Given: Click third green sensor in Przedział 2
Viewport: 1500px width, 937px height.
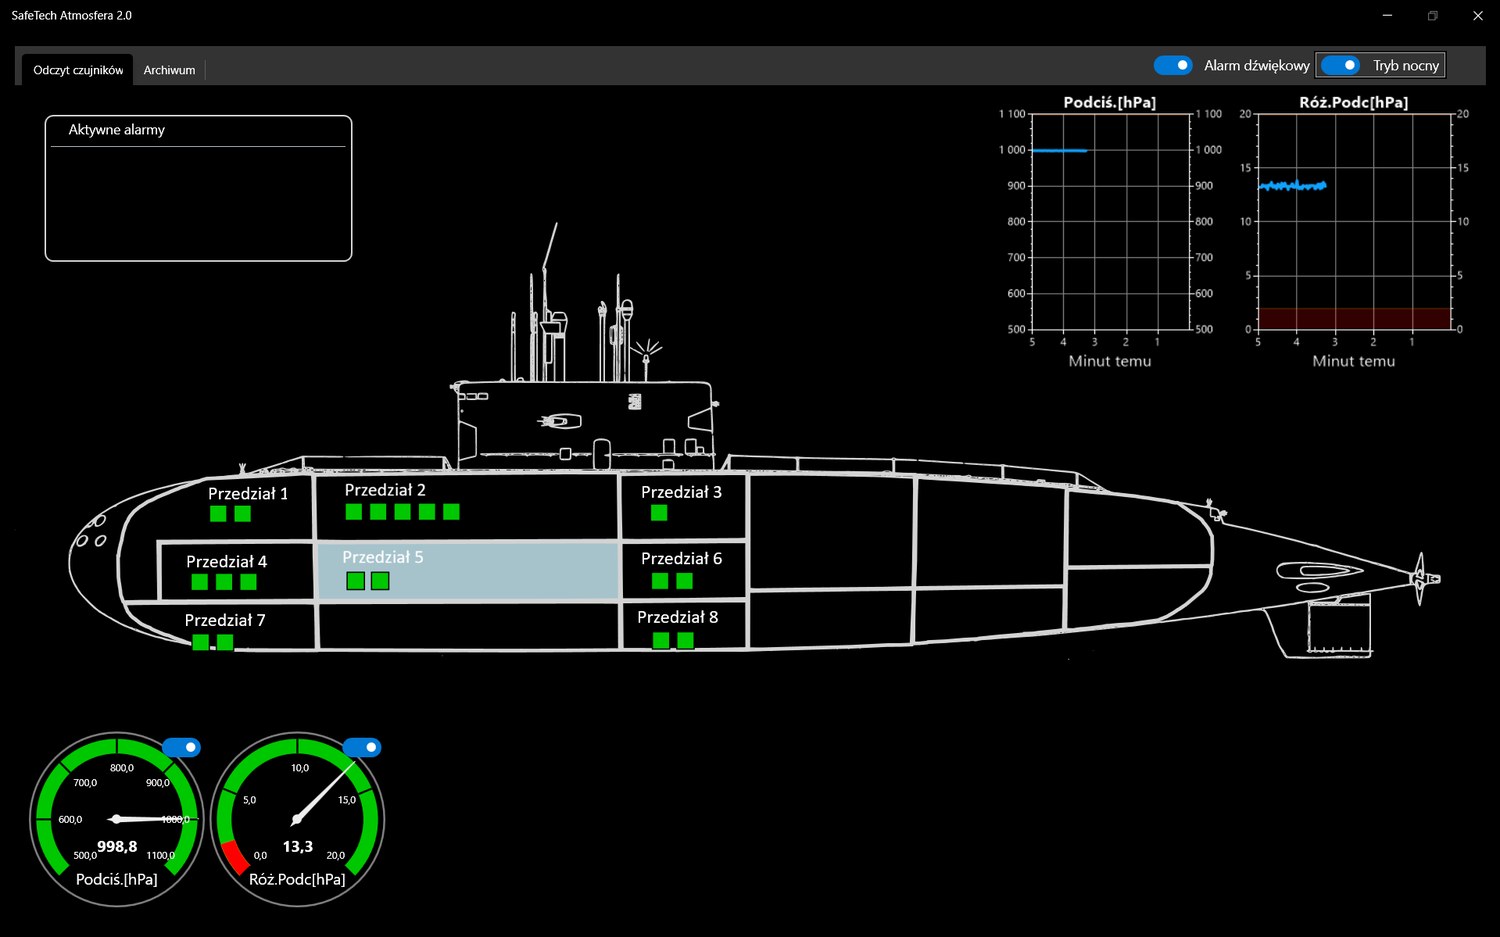Looking at the screenshot, I should 403,512.
